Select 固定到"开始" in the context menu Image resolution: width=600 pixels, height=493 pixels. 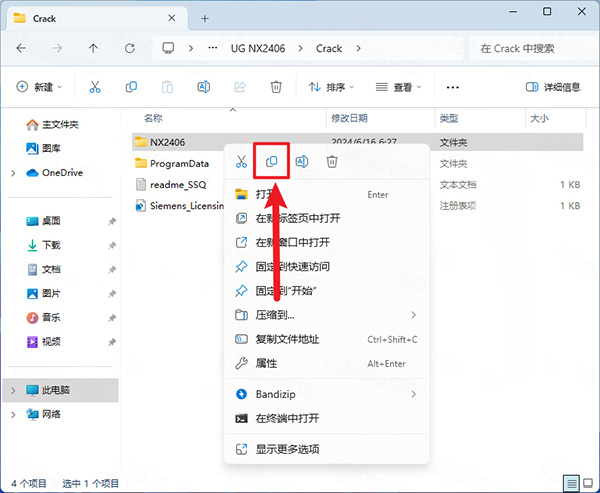point(326,291)
